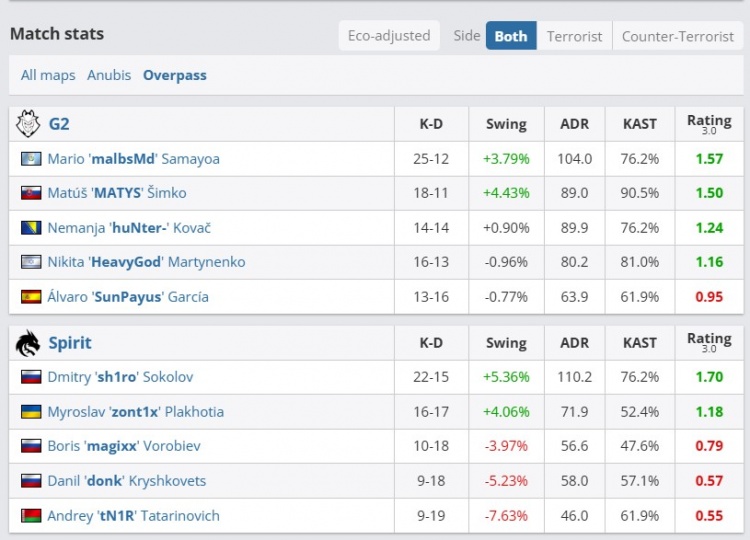This screenshot has width=750, height=540.
Task: Click sh1ro's 1.70 rating value
Action: click(709, 377)
